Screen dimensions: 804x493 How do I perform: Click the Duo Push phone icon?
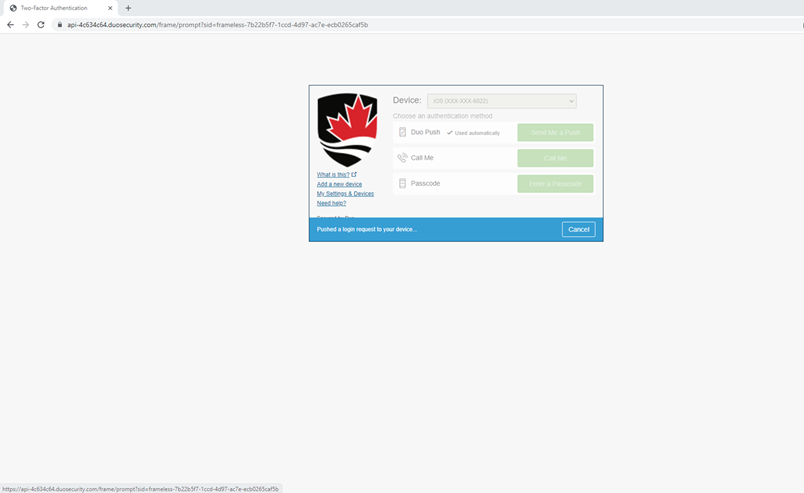coord(402,132)
